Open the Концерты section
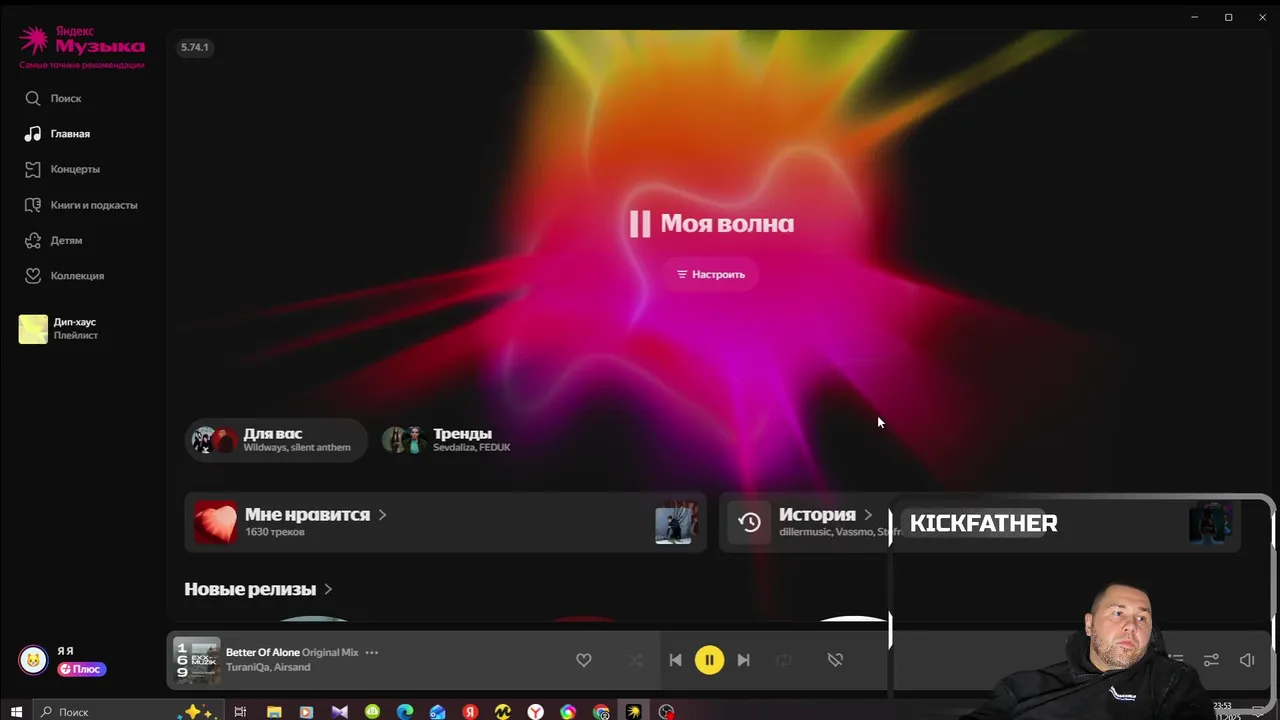The height and width of the screenshot is (720, 1280). [x=62, y=169]
